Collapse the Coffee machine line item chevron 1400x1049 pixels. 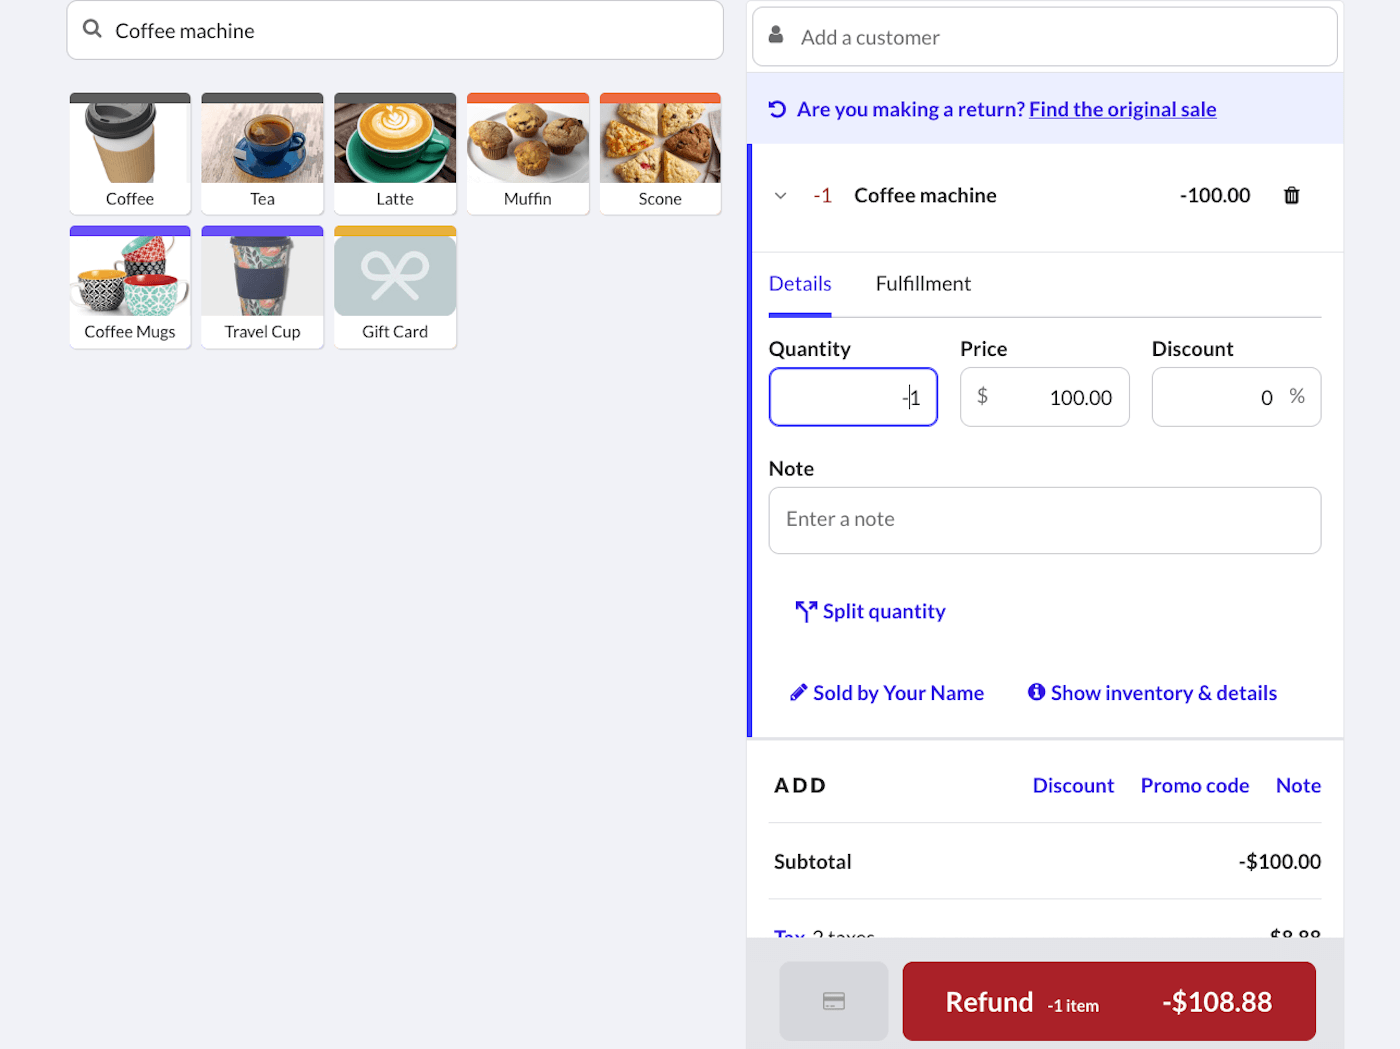point(781,196)
